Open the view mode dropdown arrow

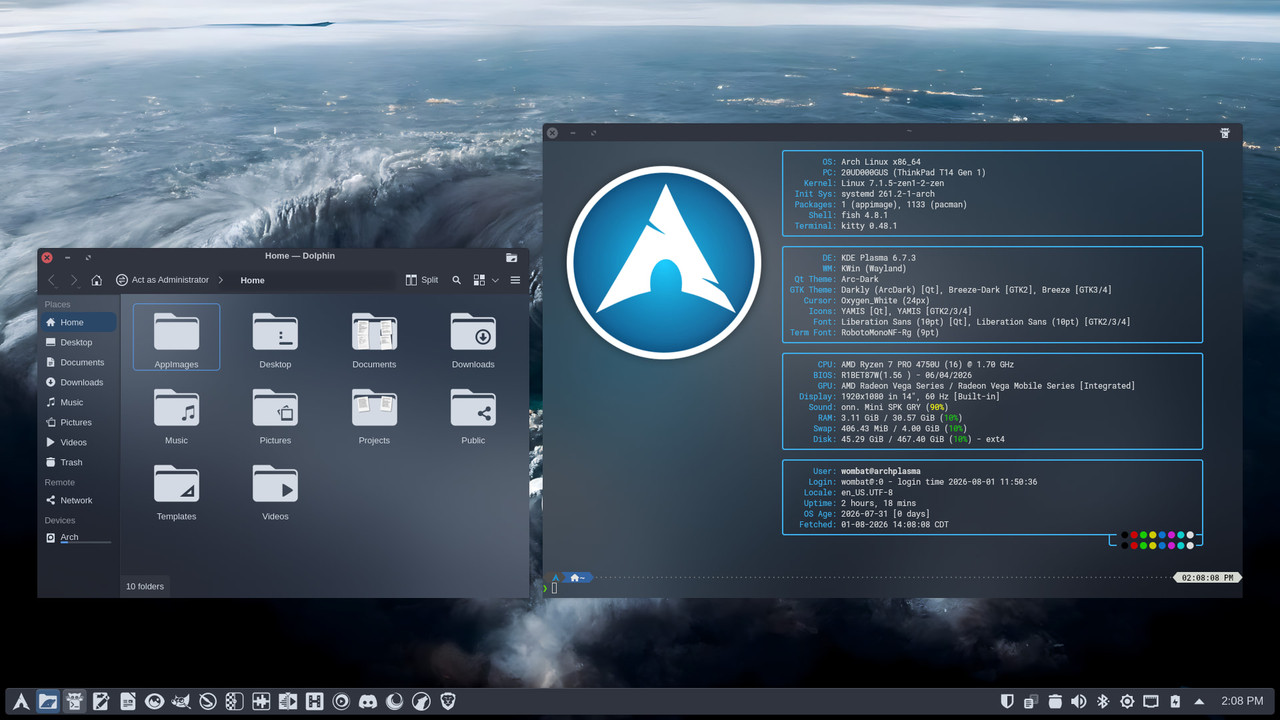click(495, 280)
